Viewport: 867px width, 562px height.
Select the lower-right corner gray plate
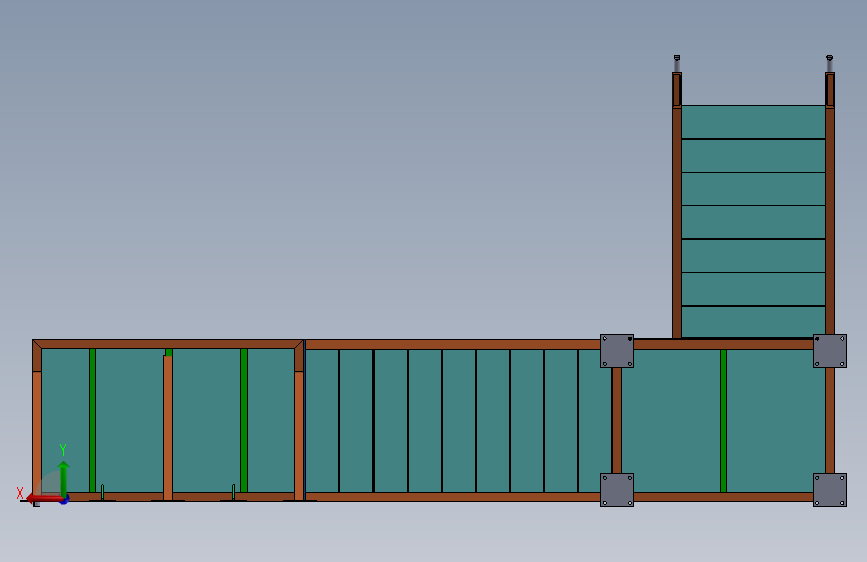tap(829, 490)
